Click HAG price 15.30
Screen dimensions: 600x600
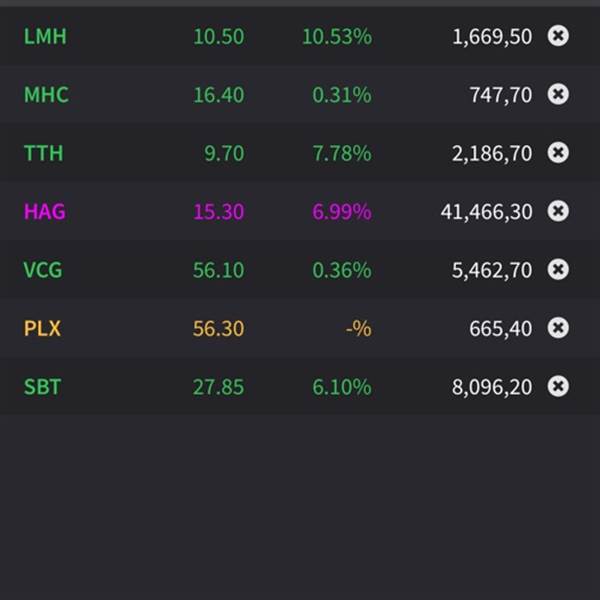click(x=218, y=212)
